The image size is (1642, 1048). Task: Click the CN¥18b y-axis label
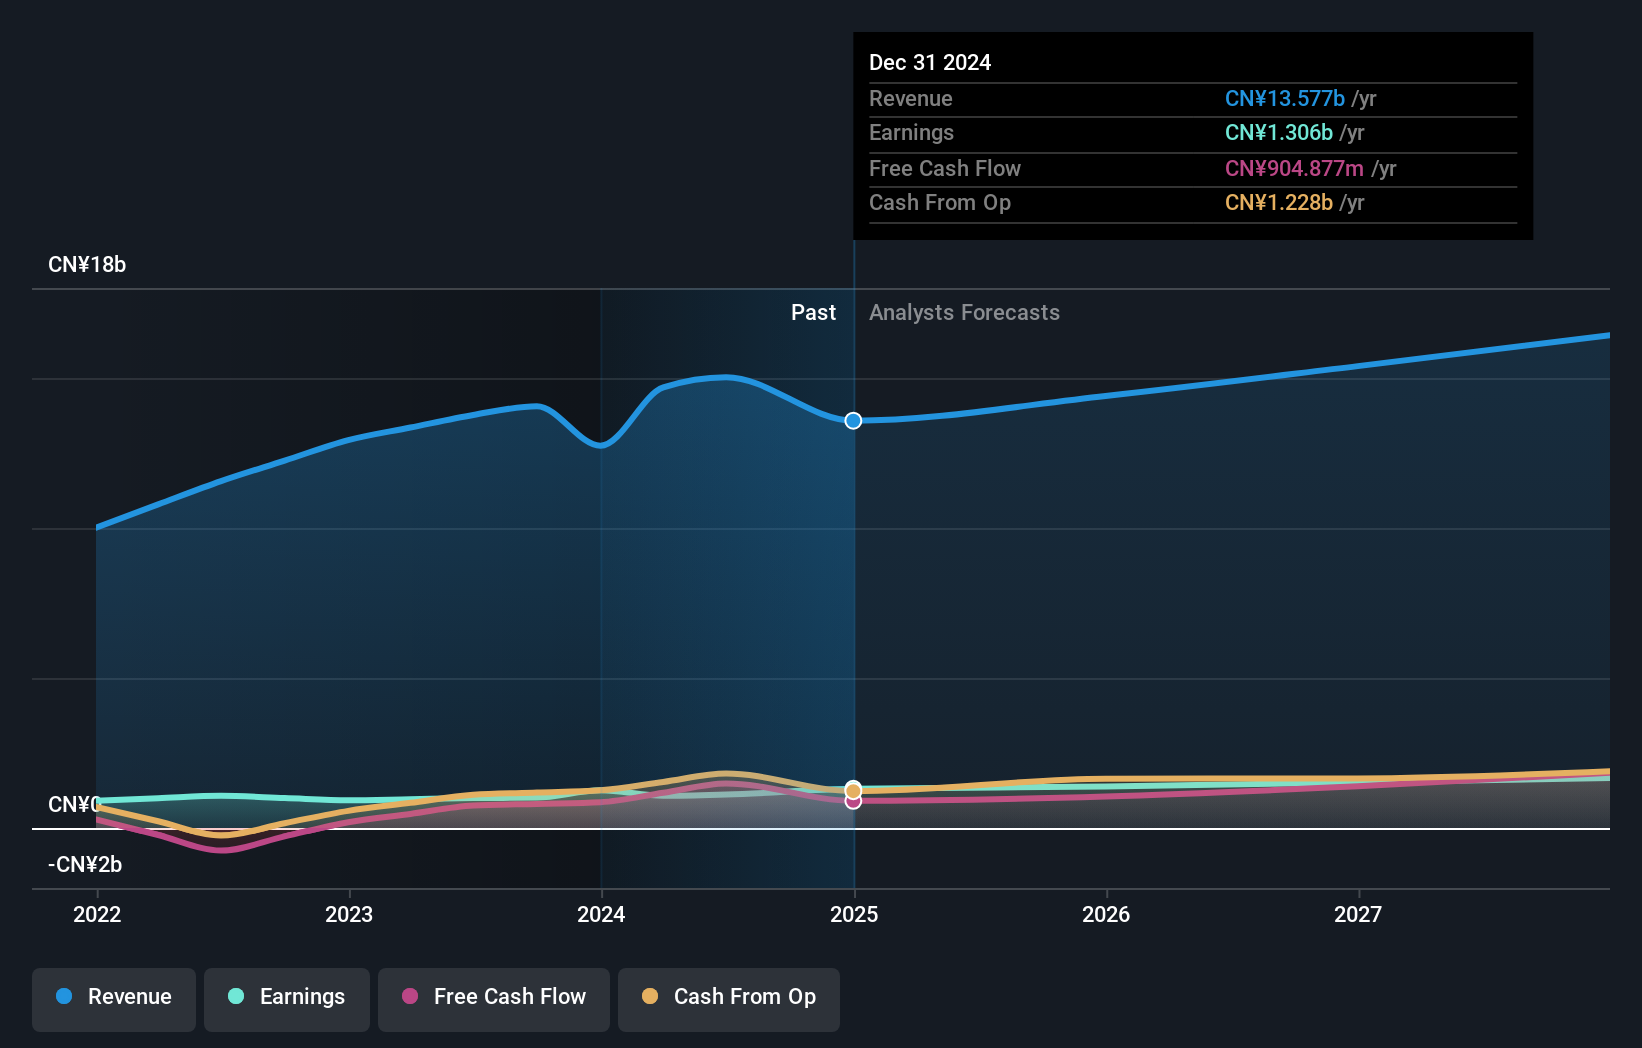87,265
